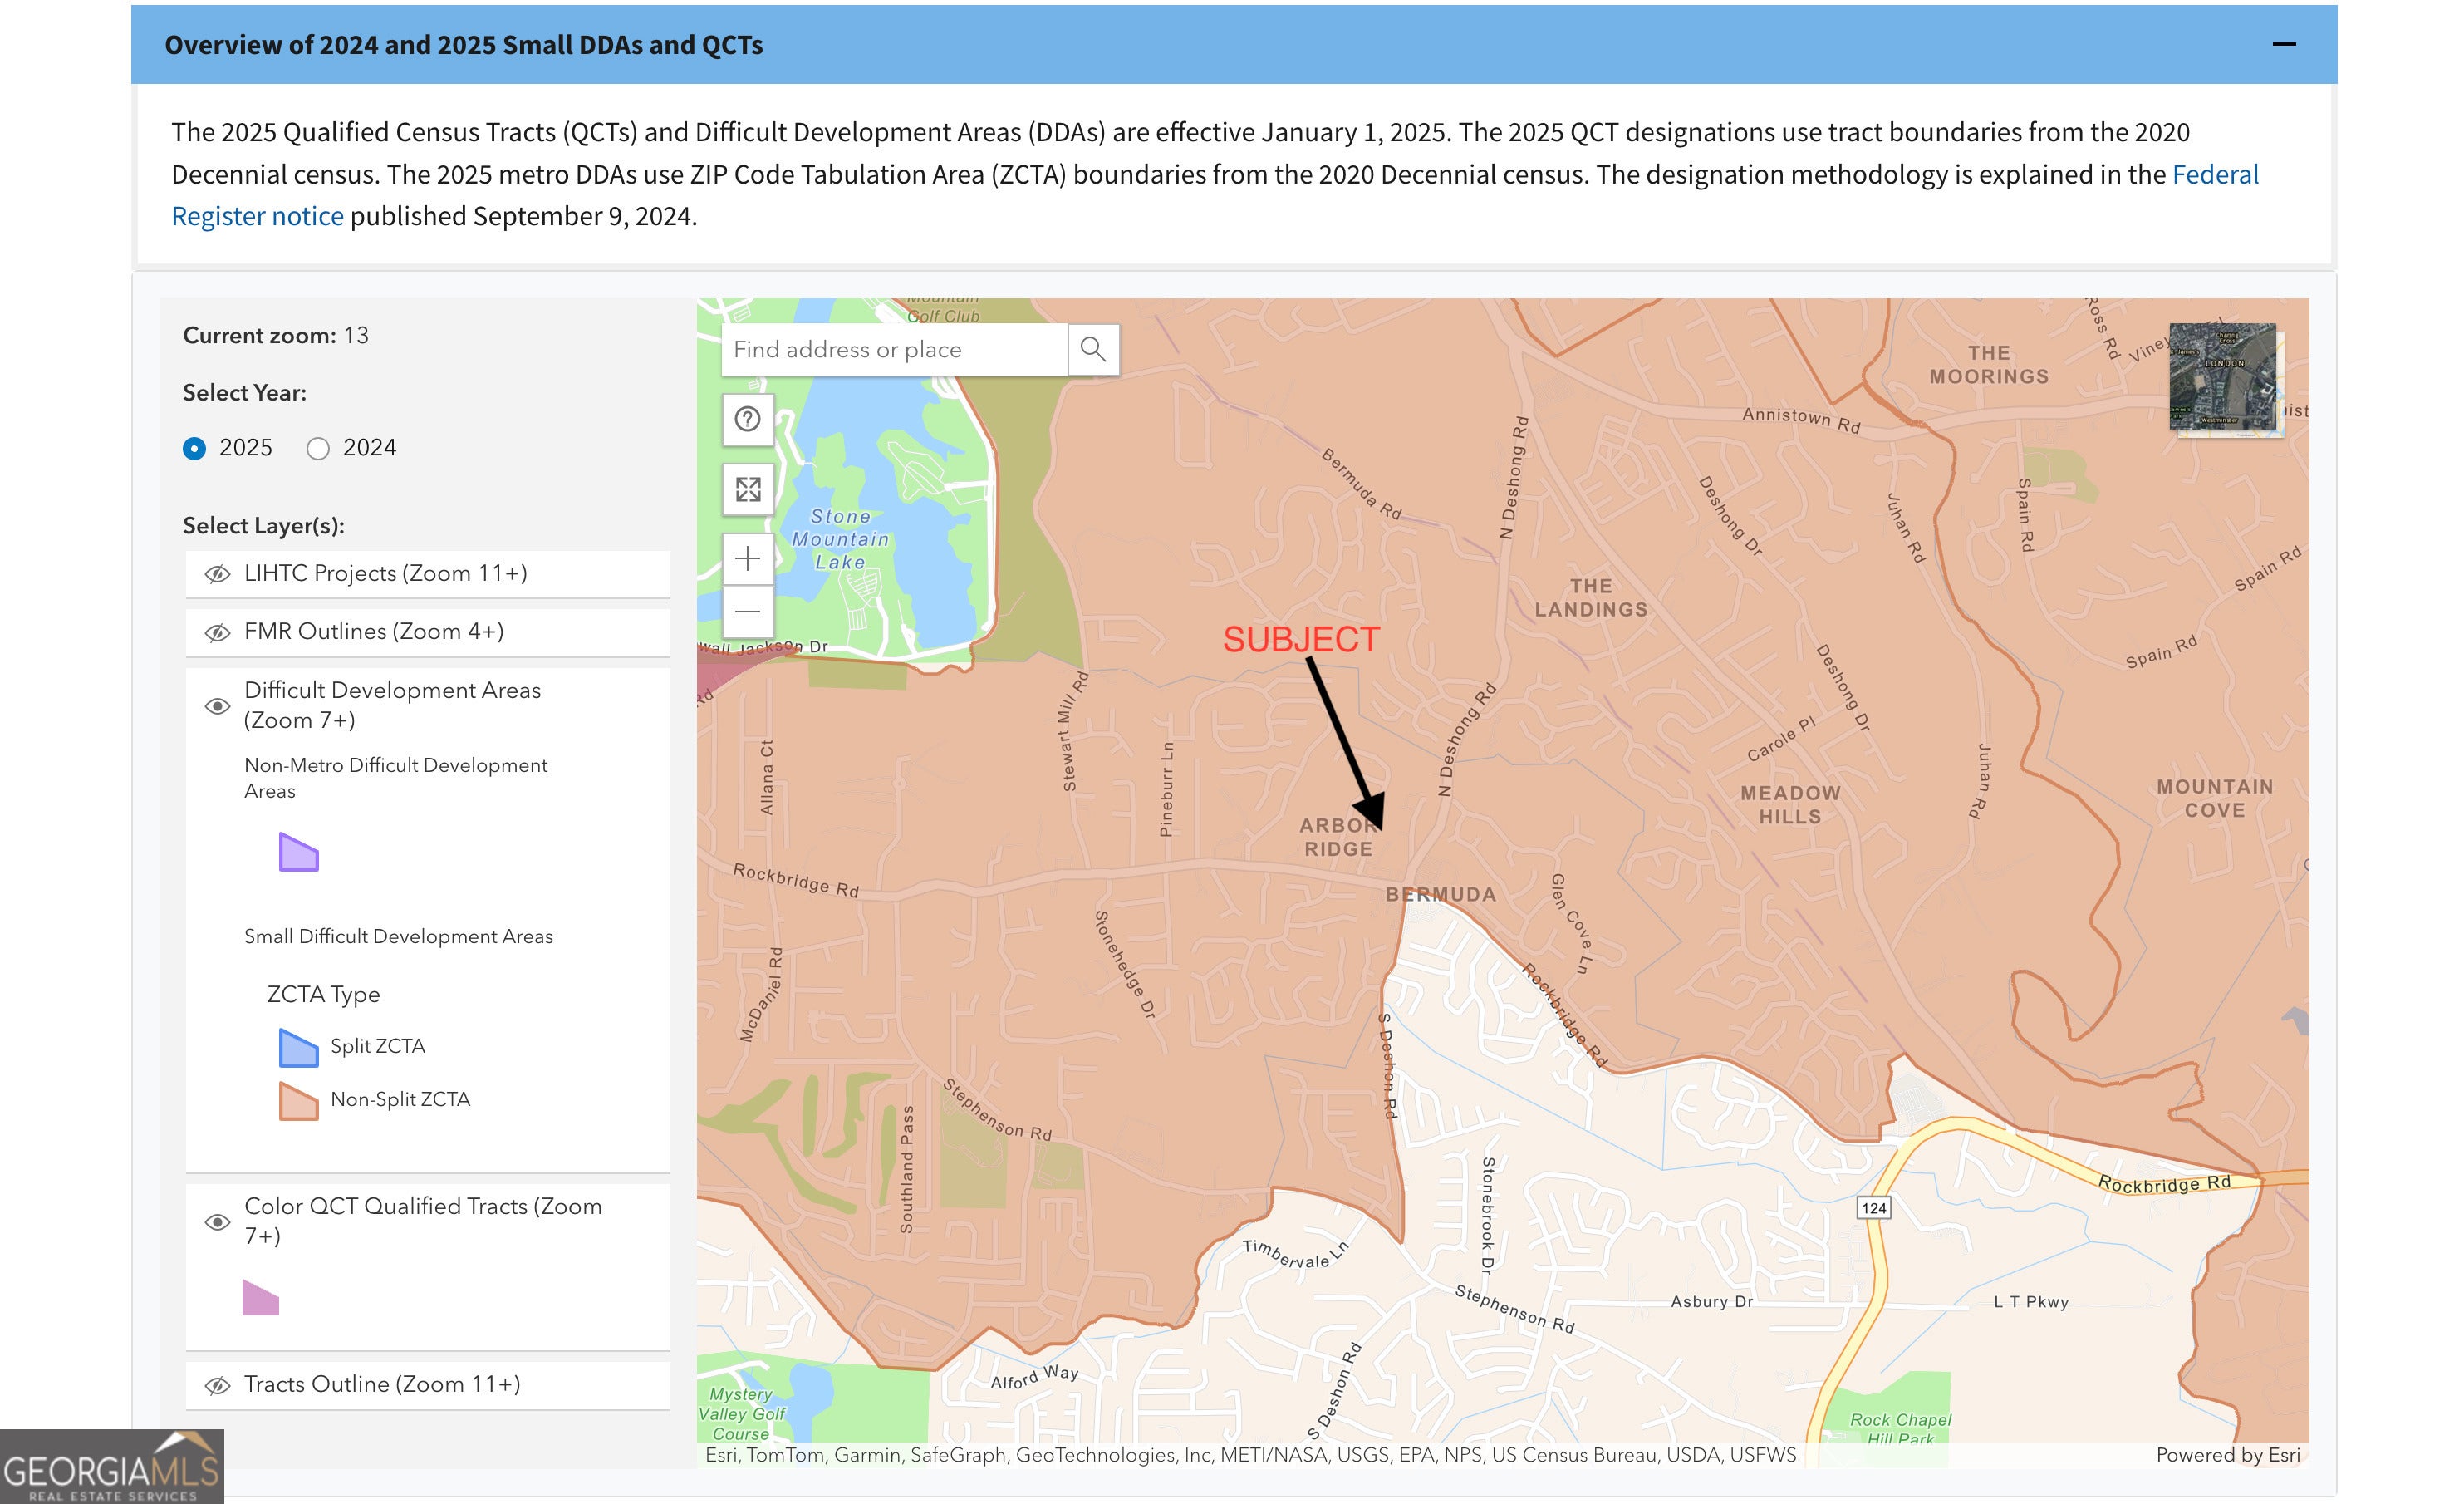
Task: Open the map help question-mark icon
Action: point(747,419)
